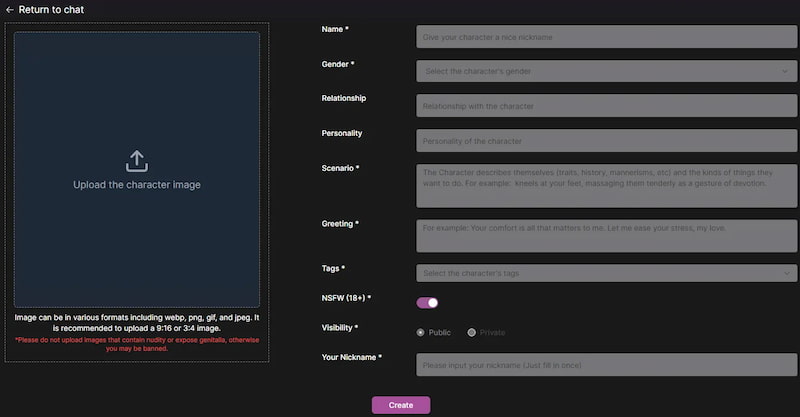Click the NSFW (18+) label text
Viewport: 800px width, 417px height.
[346, 298]
